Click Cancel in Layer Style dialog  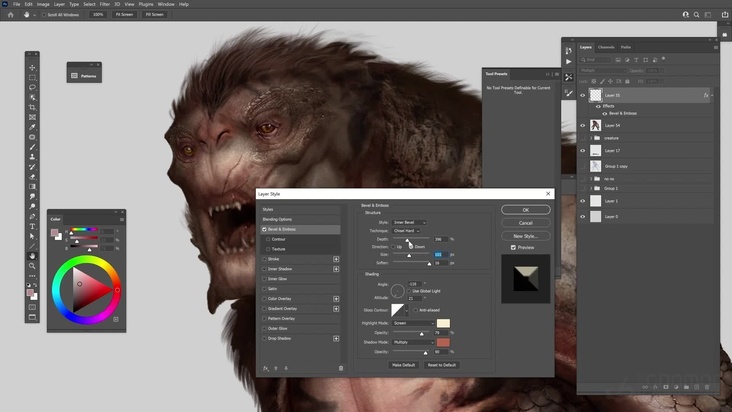coord(526,223)
